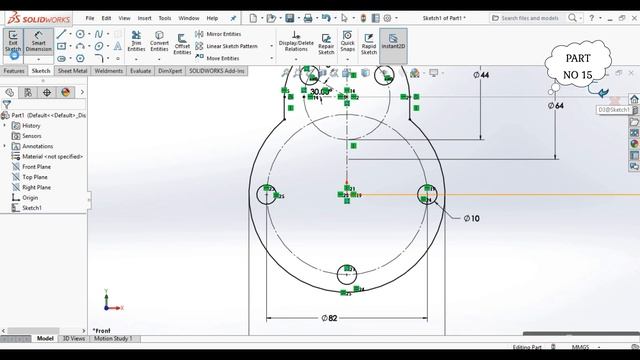This screenshot has width=640, height=360.
Task: Open the SOLIDWORKS Resources home icon
Action: (x=634, y=99)
